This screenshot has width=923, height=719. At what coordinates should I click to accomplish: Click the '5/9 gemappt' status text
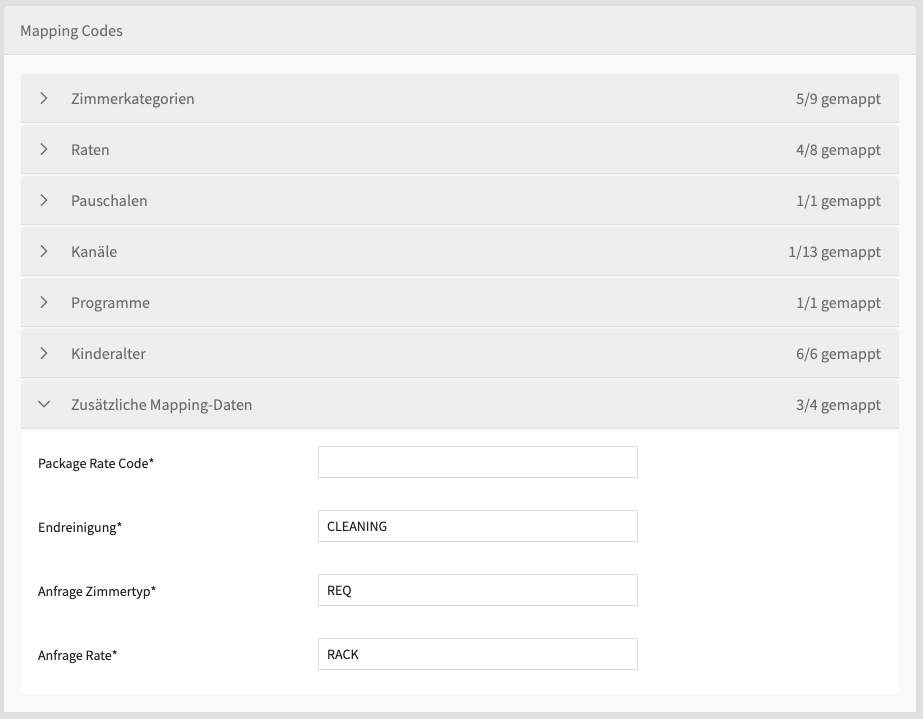coord(838,99)
